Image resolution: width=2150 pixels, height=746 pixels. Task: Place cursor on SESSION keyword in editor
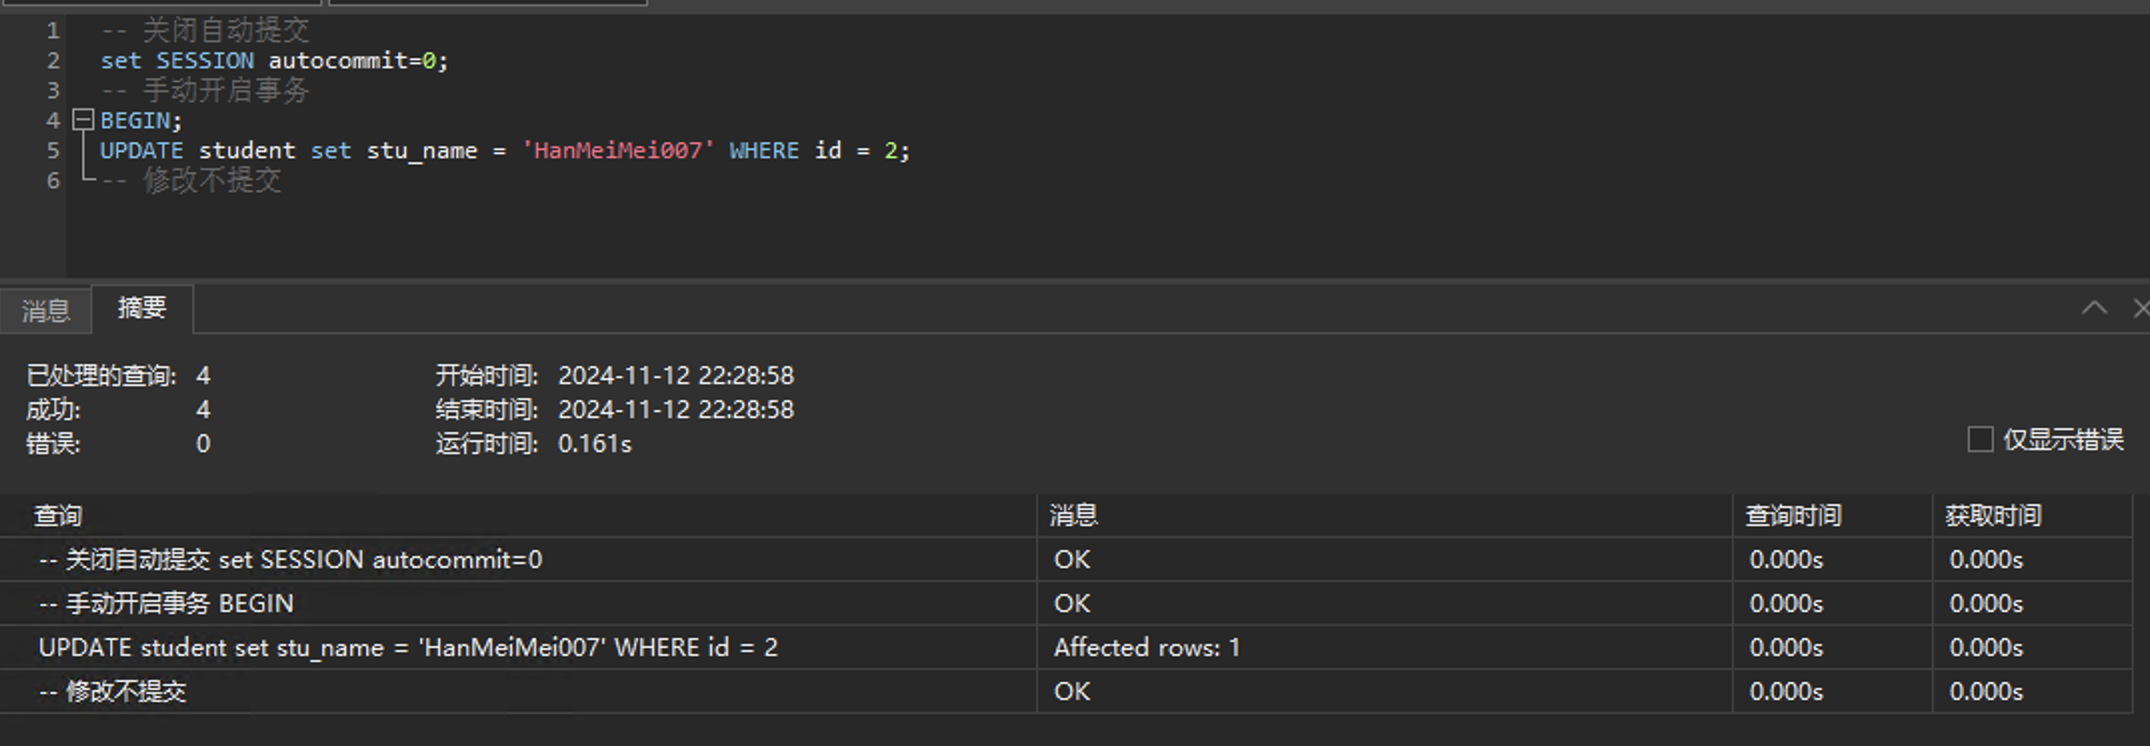[x=205, y=61]
